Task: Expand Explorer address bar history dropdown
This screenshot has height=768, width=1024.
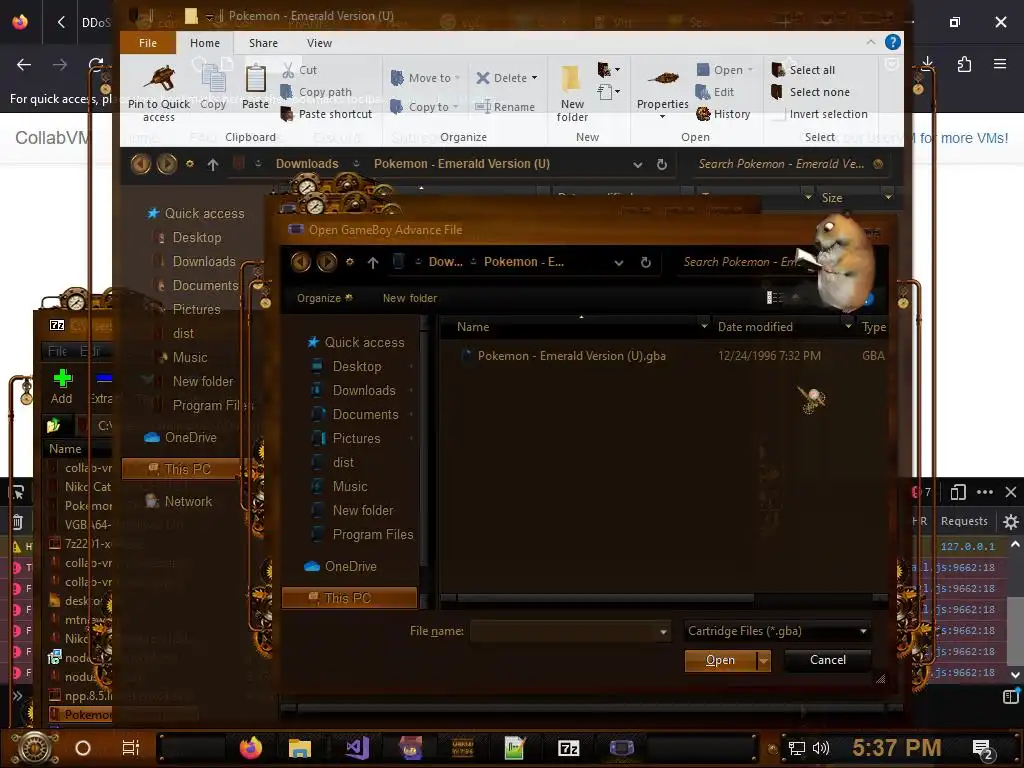Action: tap(637, 165)
